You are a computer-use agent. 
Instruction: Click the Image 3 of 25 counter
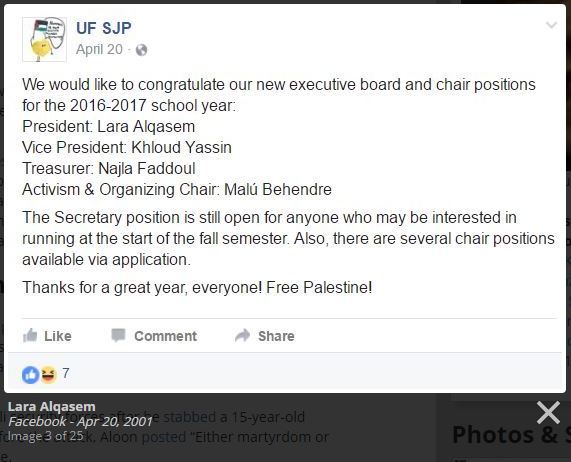coord(46,436)
